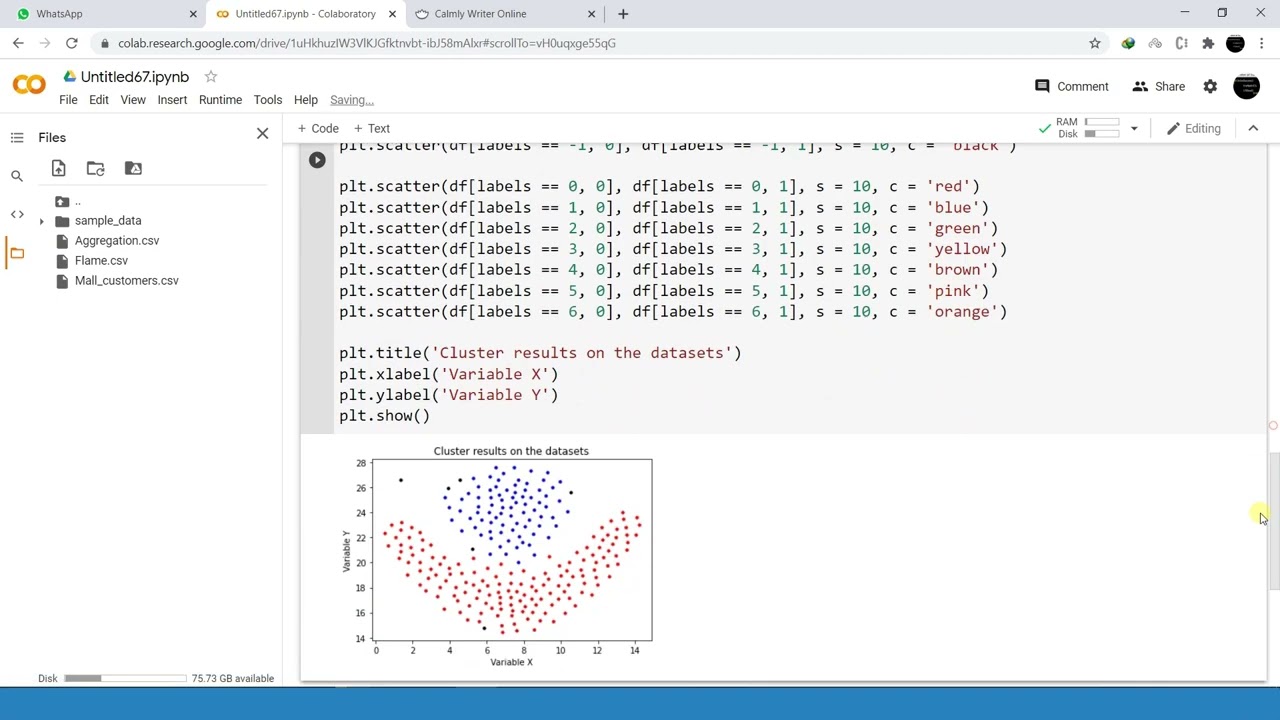
Task: Select Aggregation.csv file
Action: 116,240
